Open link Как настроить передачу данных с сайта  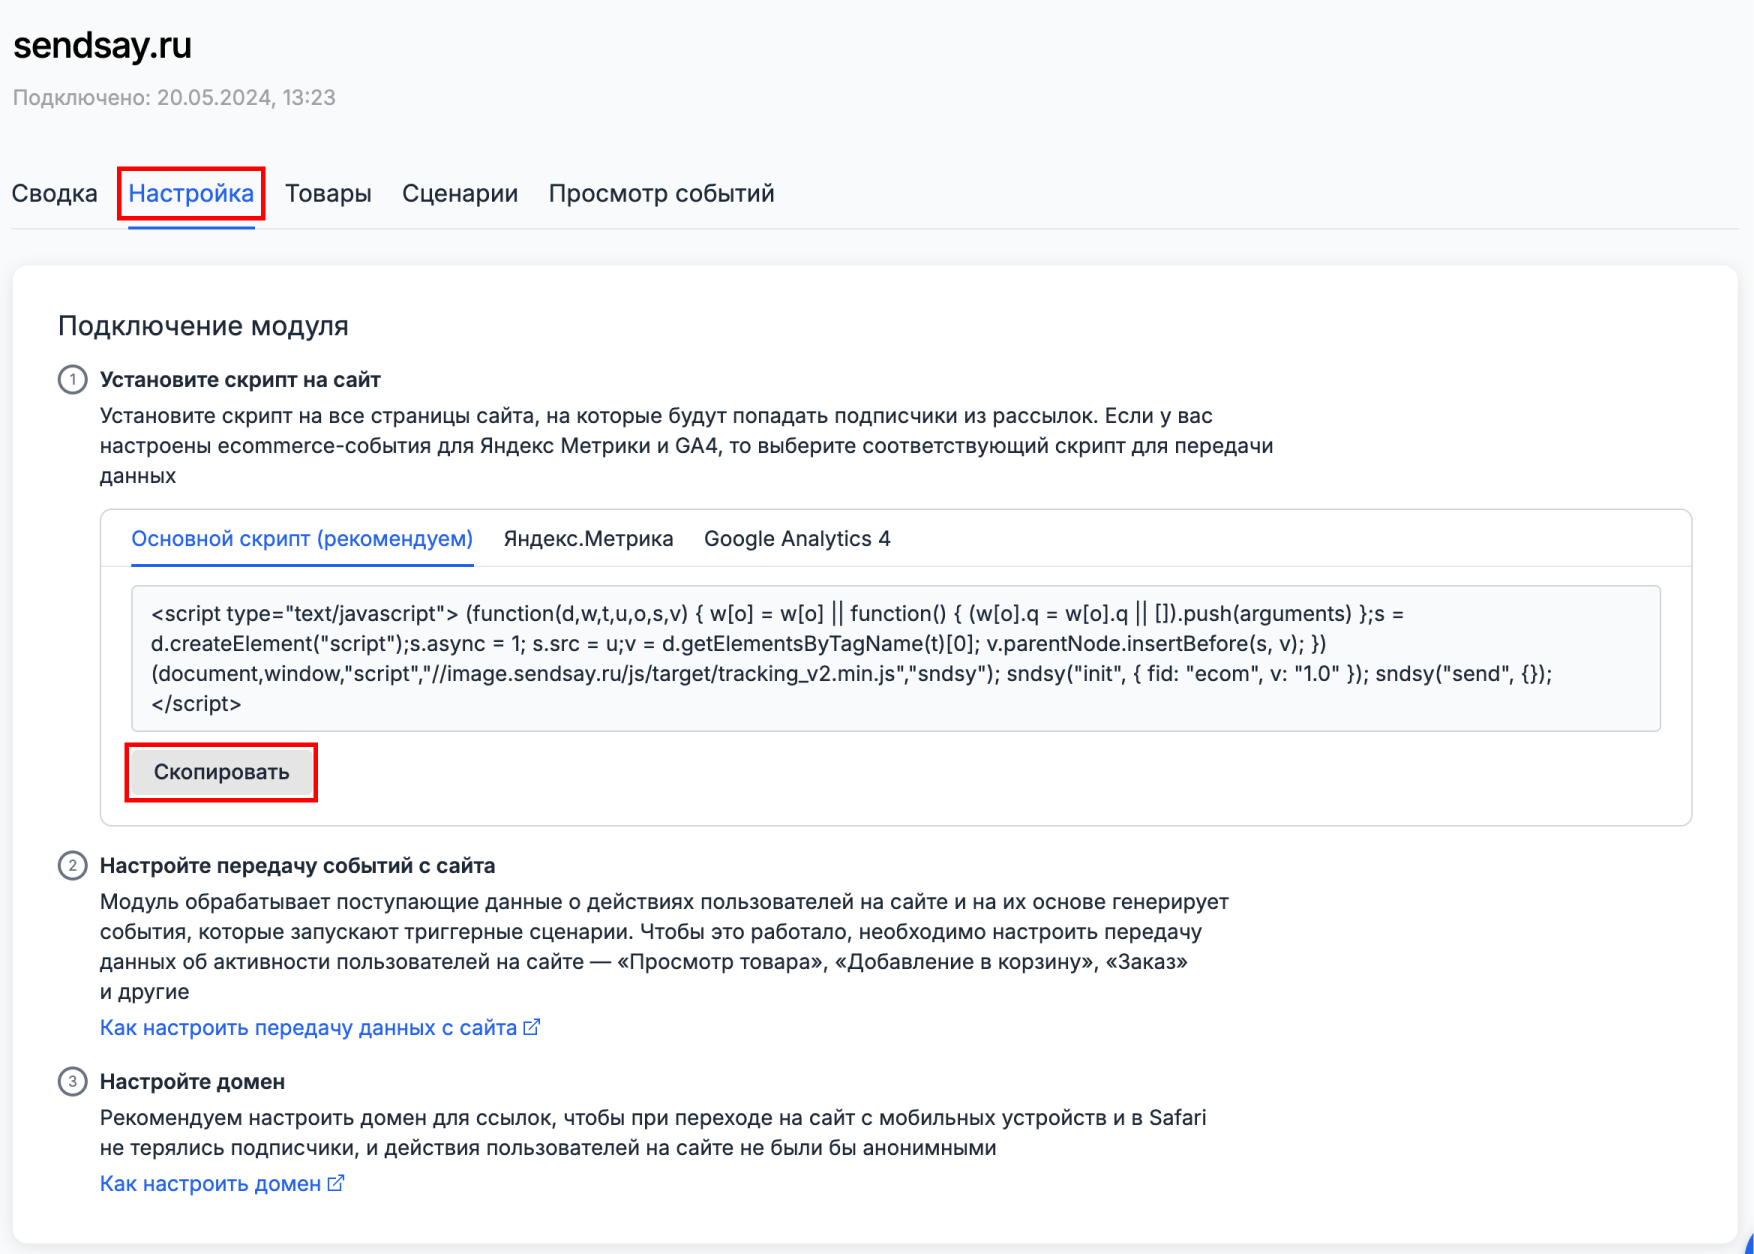pos(308,1028)
